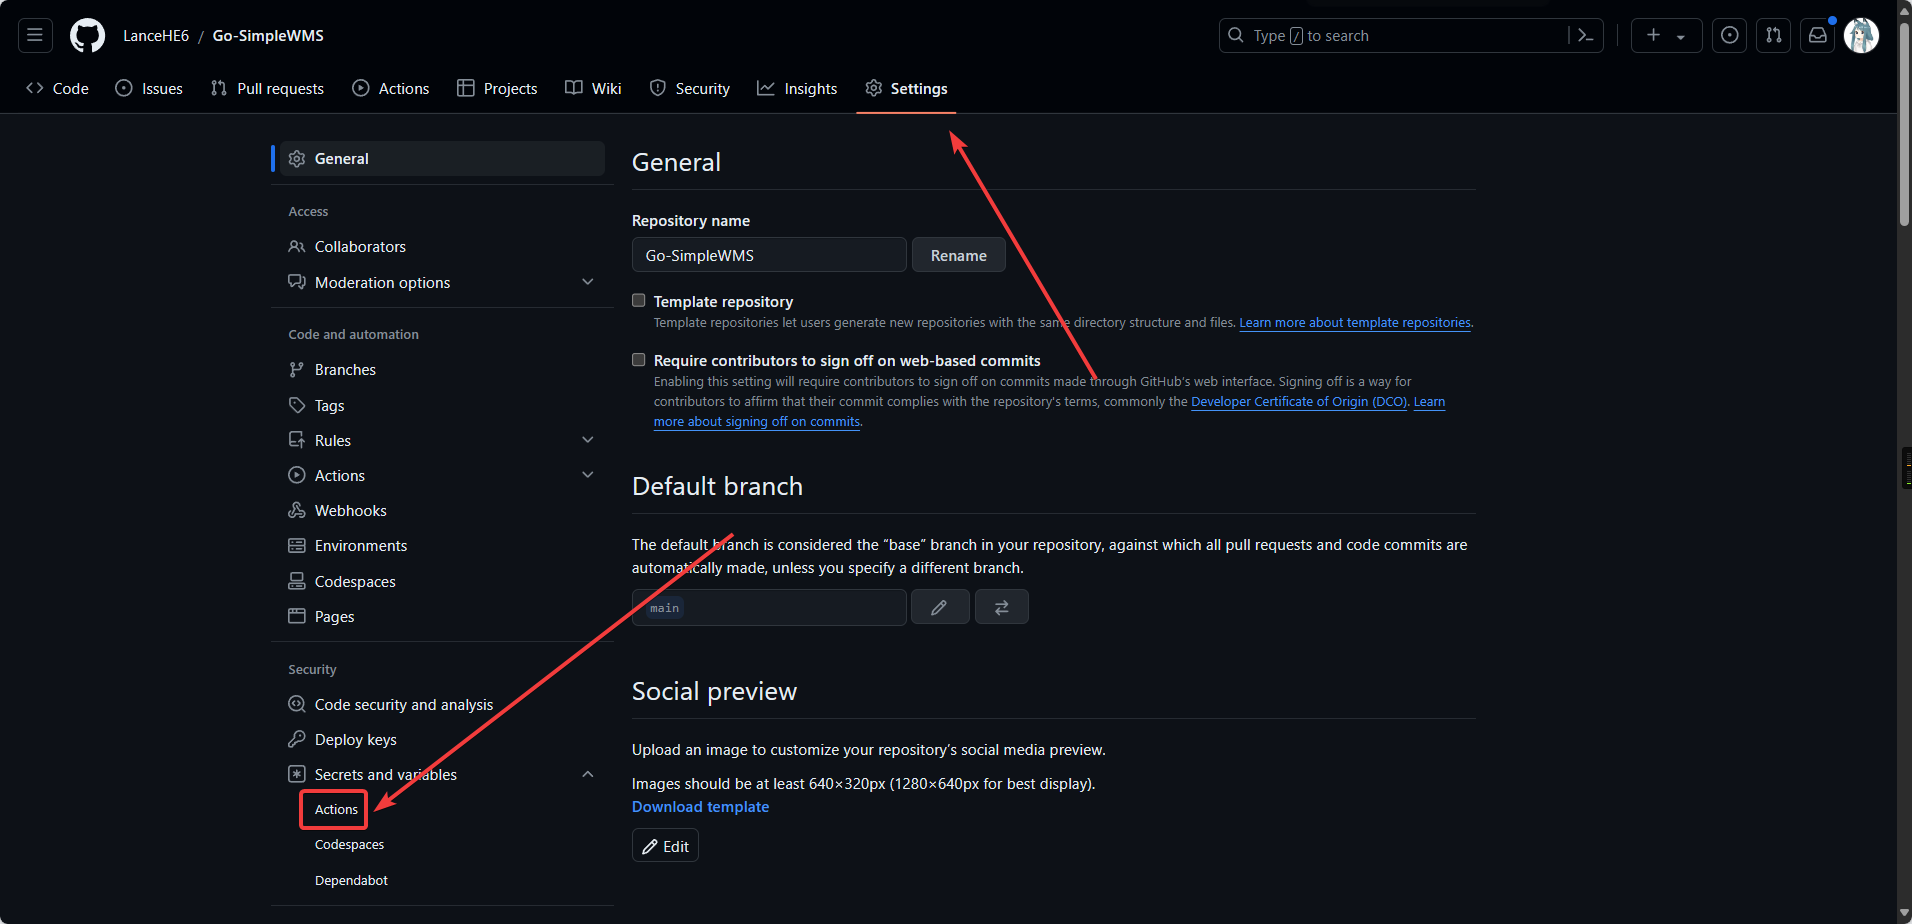
Task: Open the pull requests icon in header
Action: [x=1773, y=36]
